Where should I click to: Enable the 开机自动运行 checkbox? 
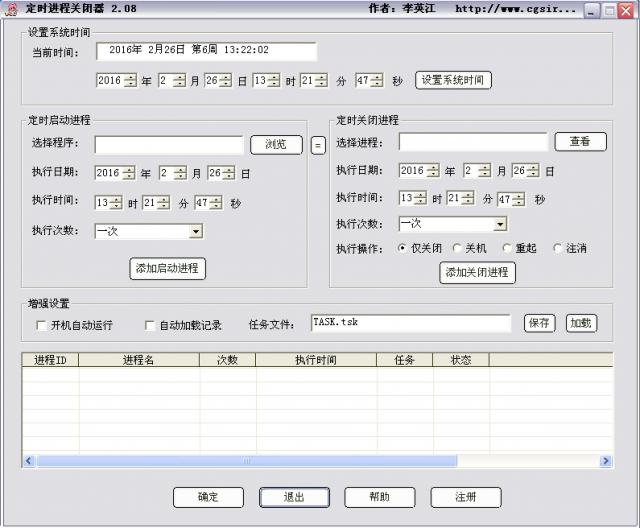(41, 325)
